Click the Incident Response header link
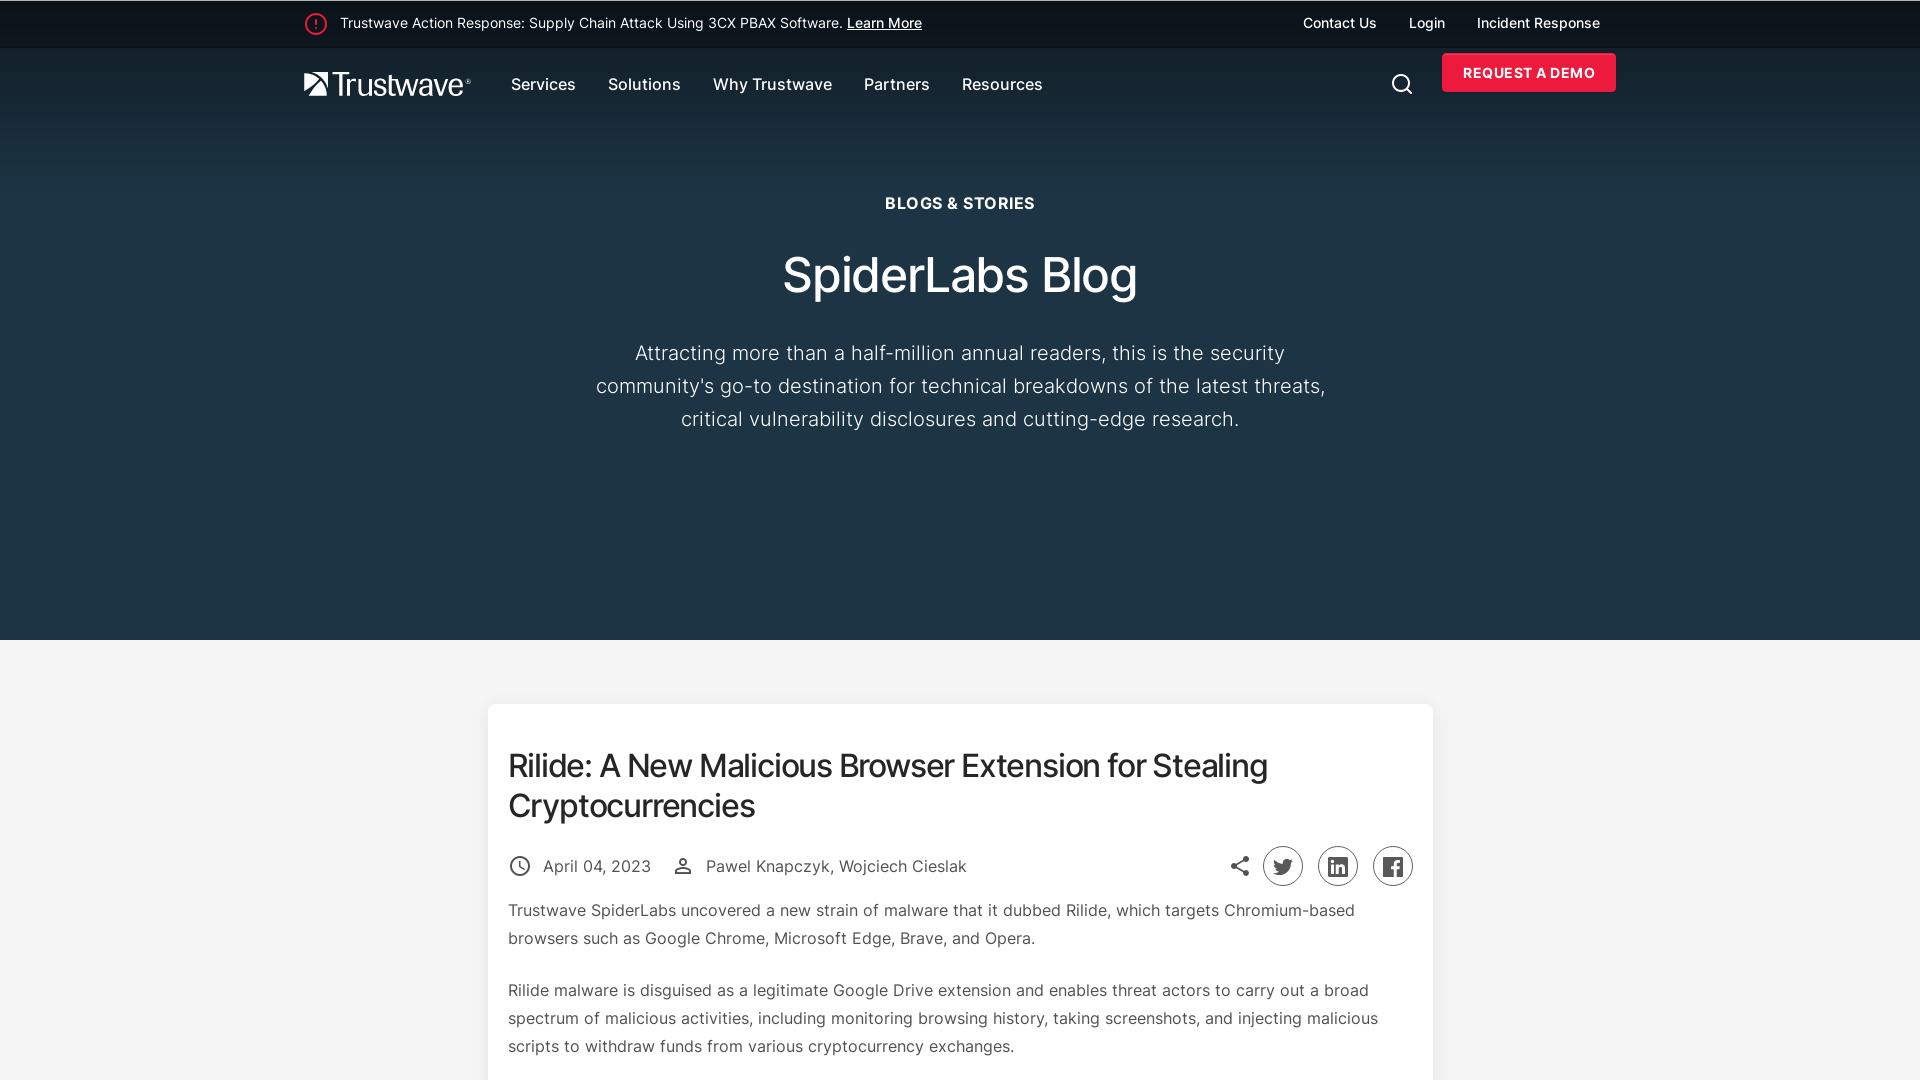The image size is (1920, 1080). (1538, 22)
